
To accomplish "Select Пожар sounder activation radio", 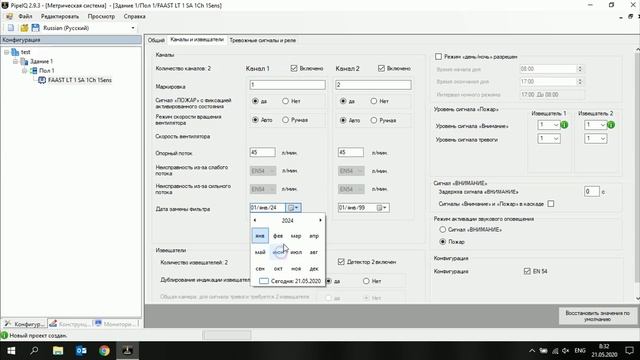I will pyautogui.click(x=442, y=242).
